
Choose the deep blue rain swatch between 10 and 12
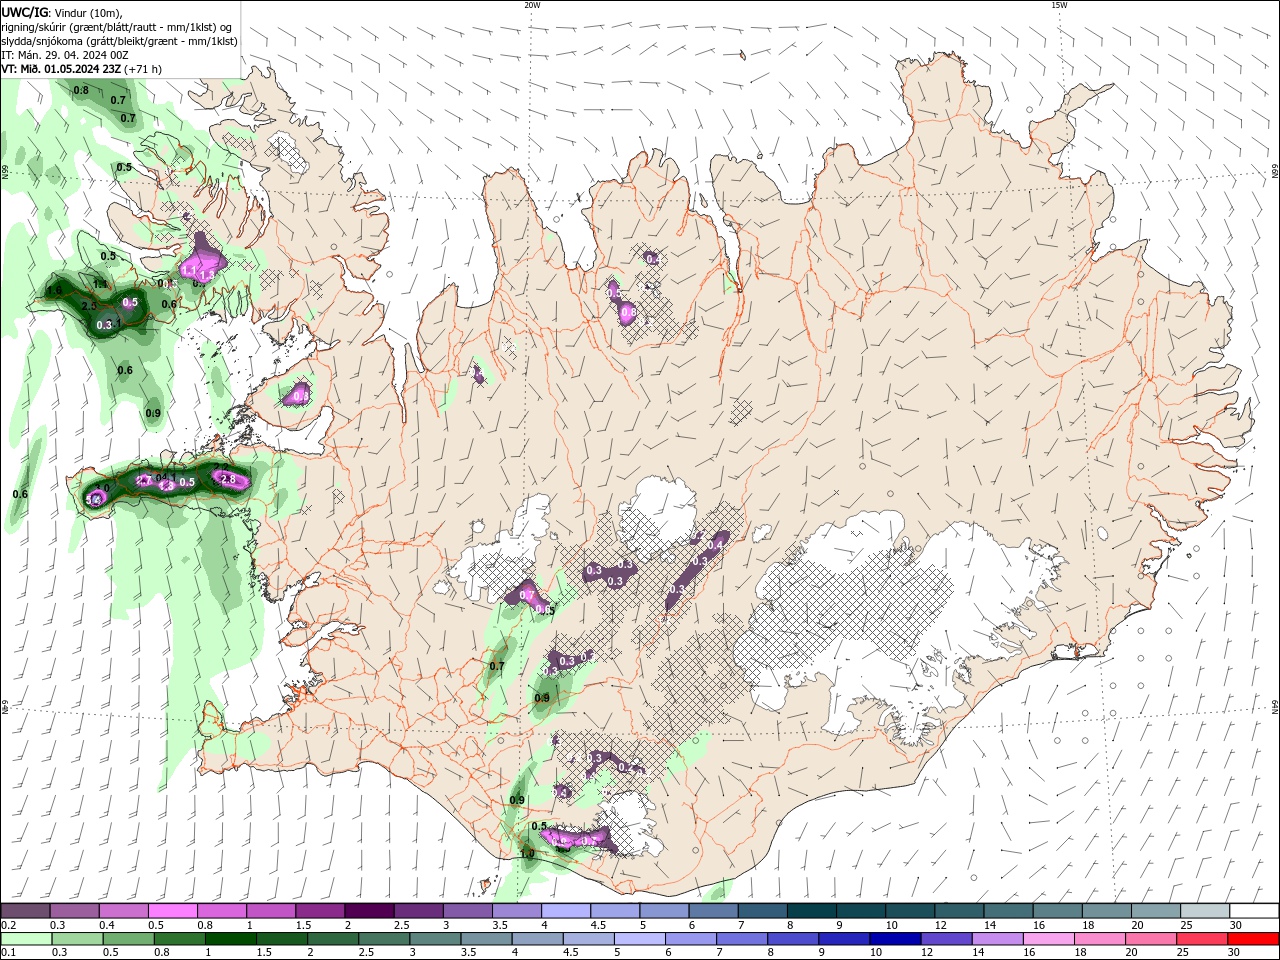895,939
